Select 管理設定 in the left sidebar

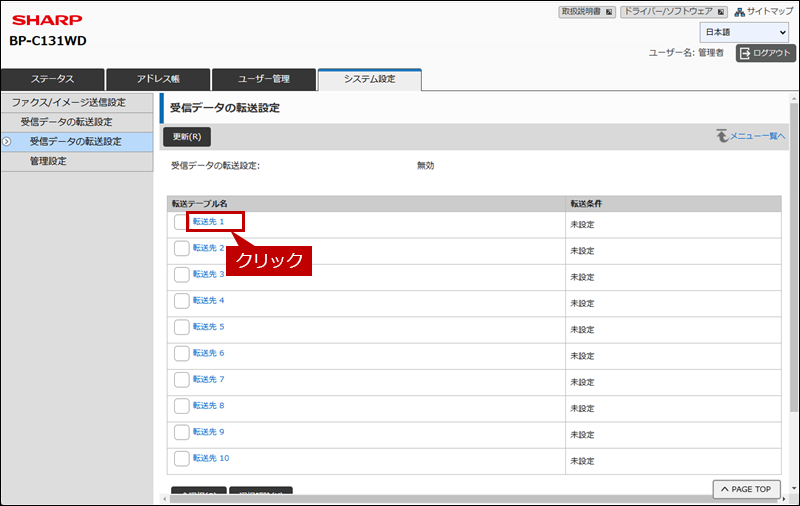(x=48, y=161)
